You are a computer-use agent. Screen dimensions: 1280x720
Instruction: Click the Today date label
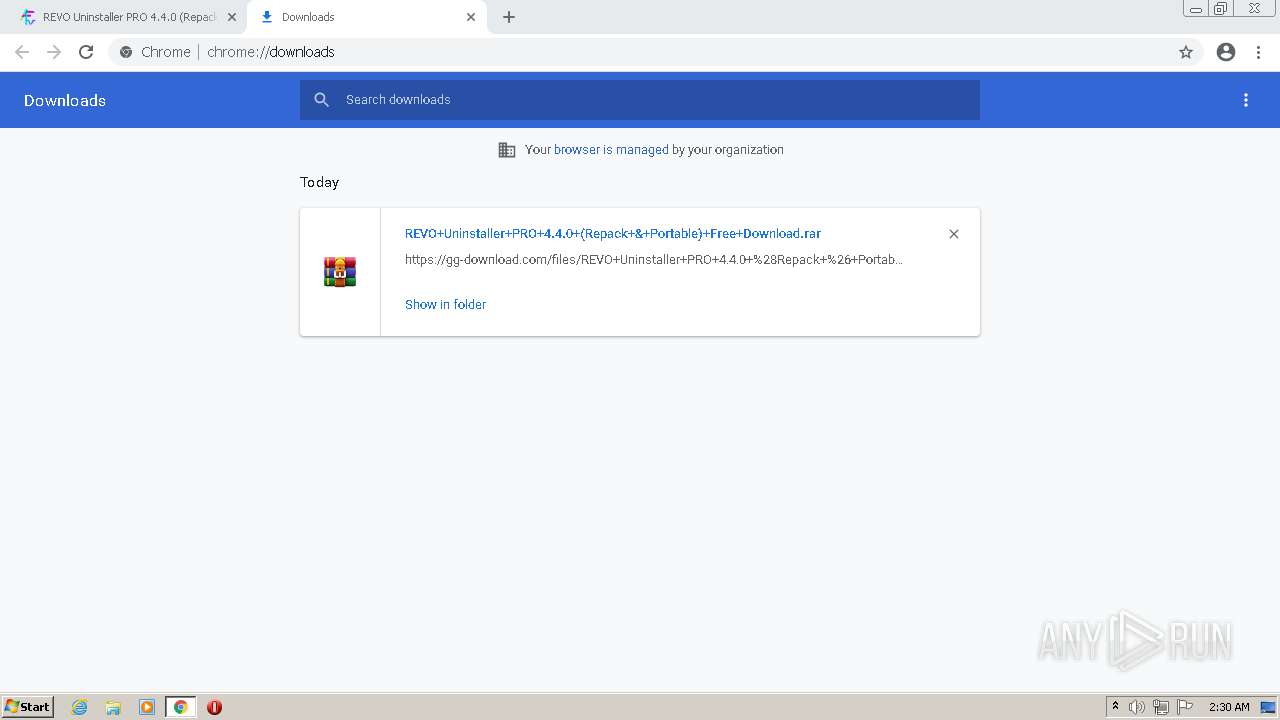coord(319,182)
